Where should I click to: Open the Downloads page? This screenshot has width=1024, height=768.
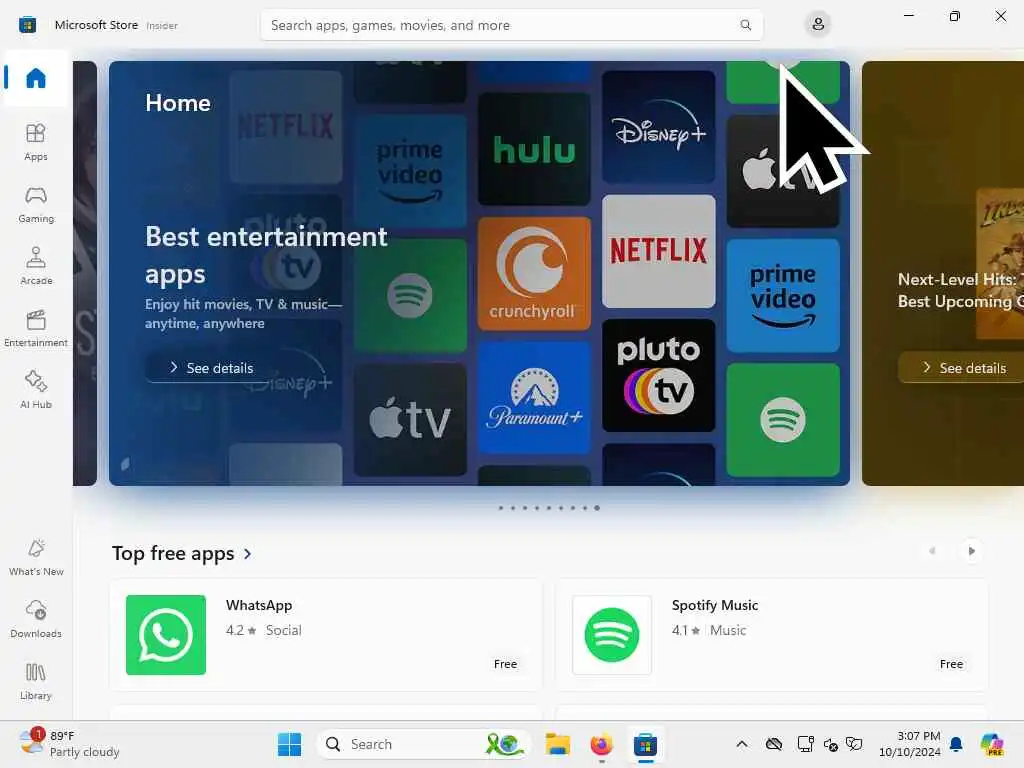pyautogui.click(x=36, y=620)
